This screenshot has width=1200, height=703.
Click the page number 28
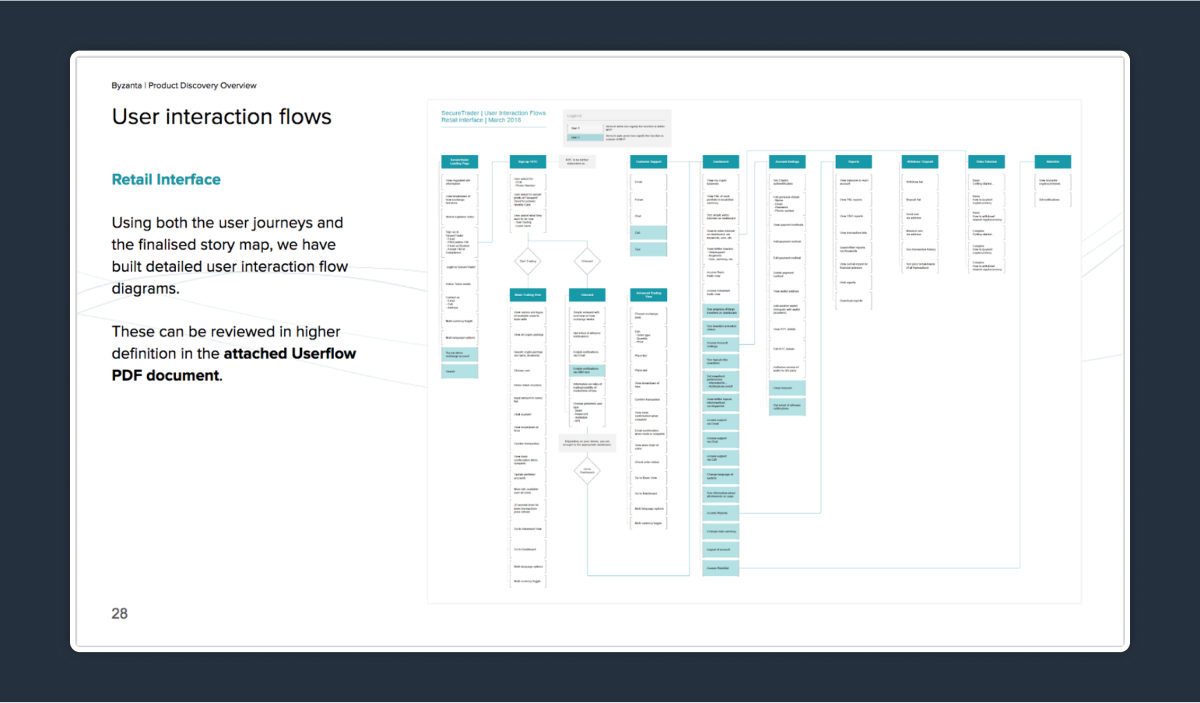(x=119, y=613)
